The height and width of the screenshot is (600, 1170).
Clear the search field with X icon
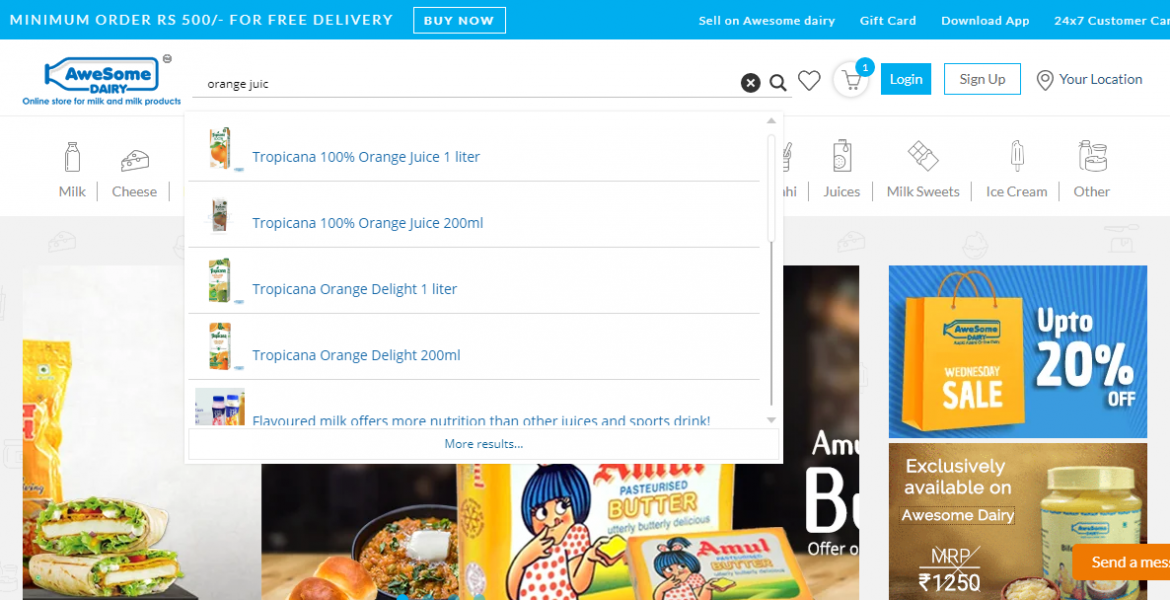pyautogui.click(x=750, y=83)
